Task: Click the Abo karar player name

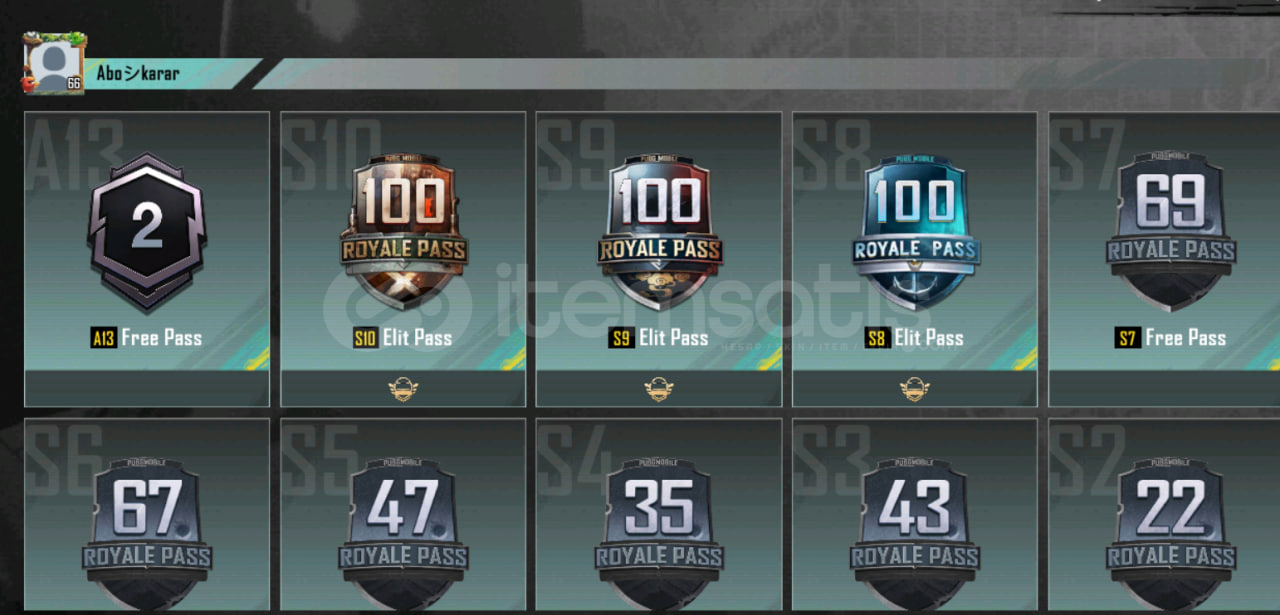Action: click(138, 73)
